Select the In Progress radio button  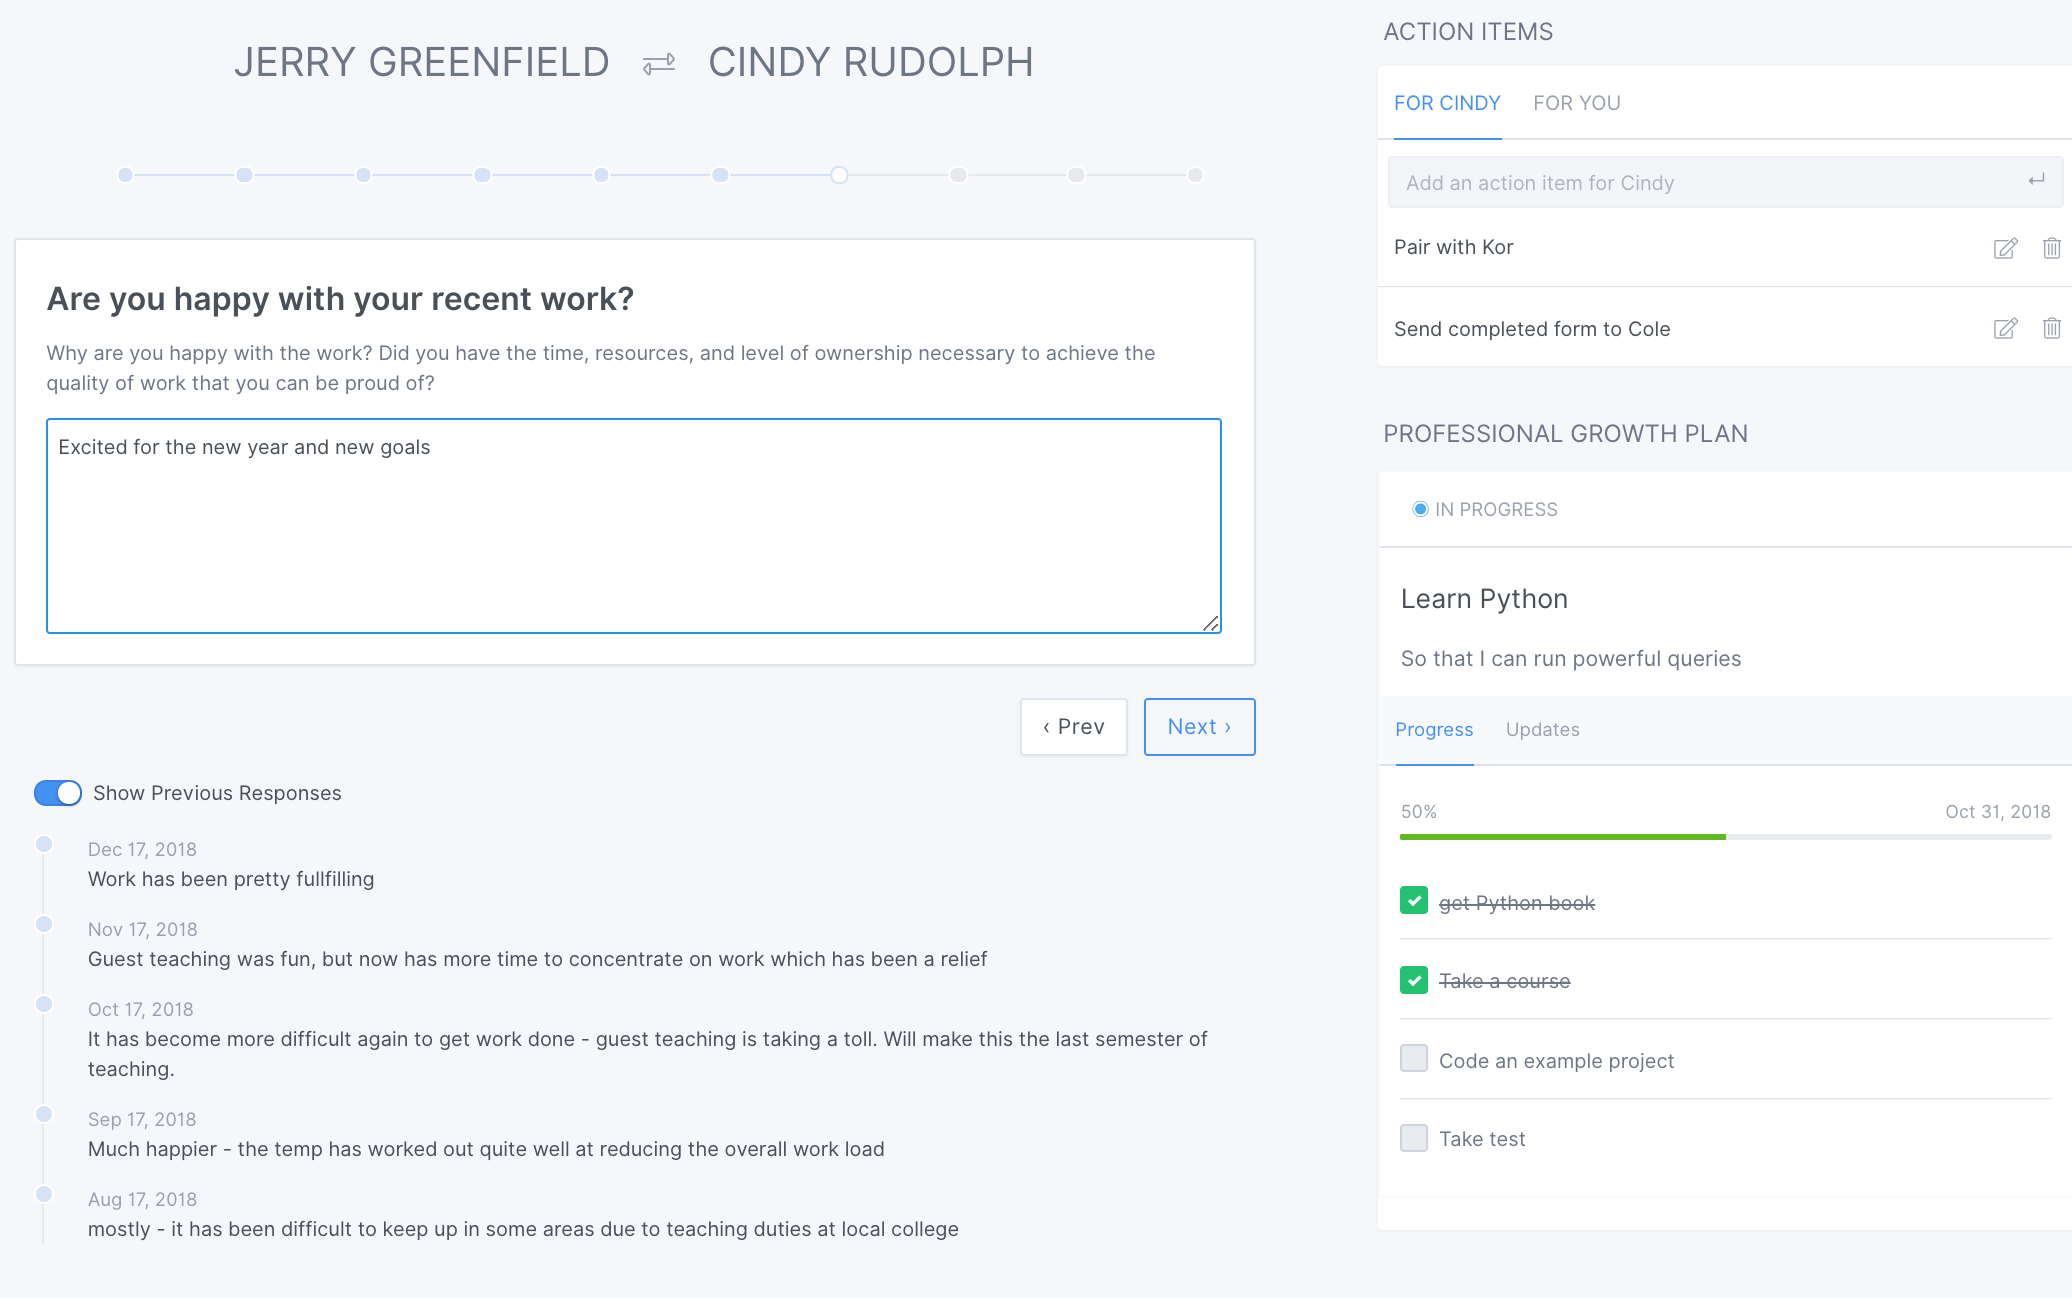[1420, 509]
